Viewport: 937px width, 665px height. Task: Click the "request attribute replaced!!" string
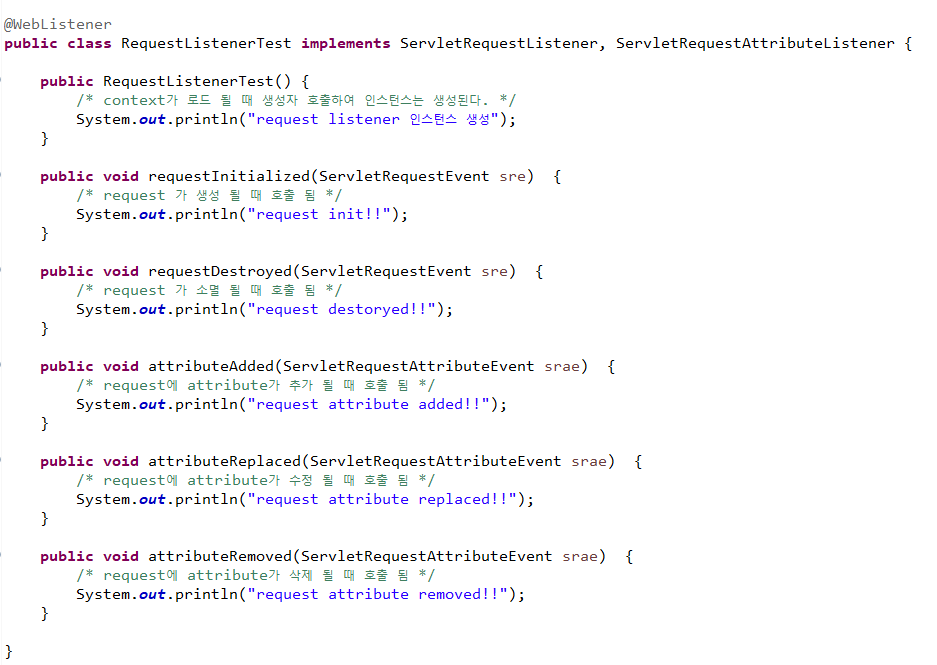pyautogui.click(x=382, y=499)
